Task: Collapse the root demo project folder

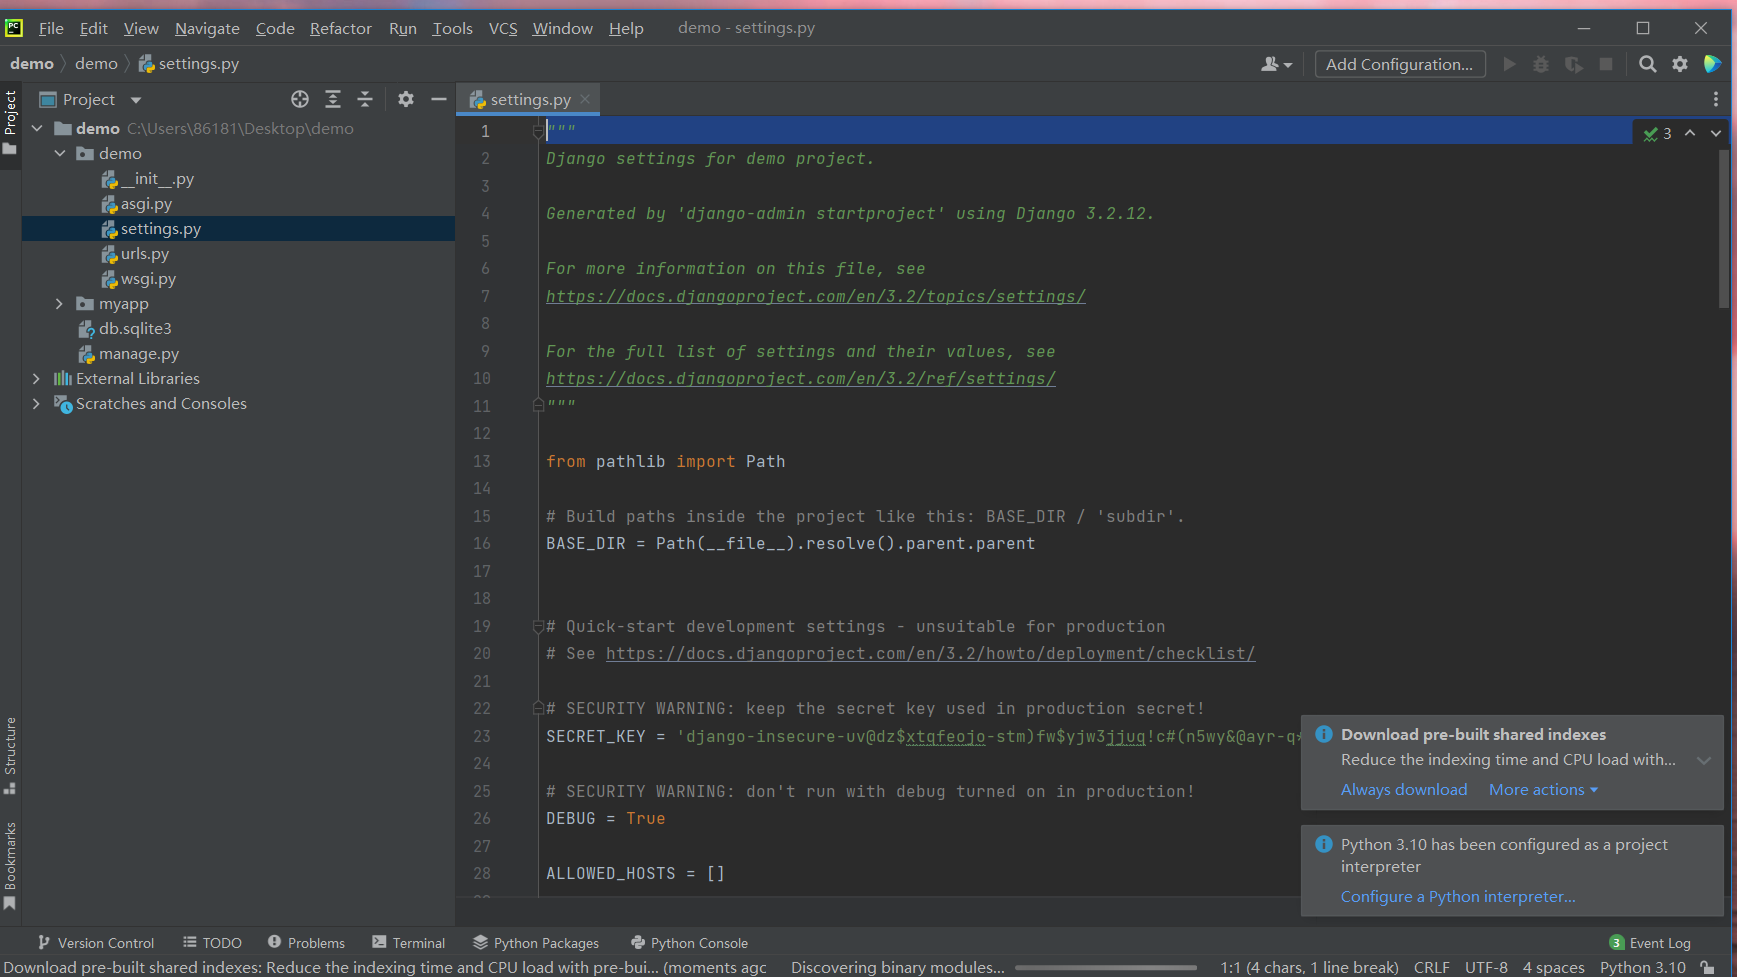Action: click(x=37, y=128)
